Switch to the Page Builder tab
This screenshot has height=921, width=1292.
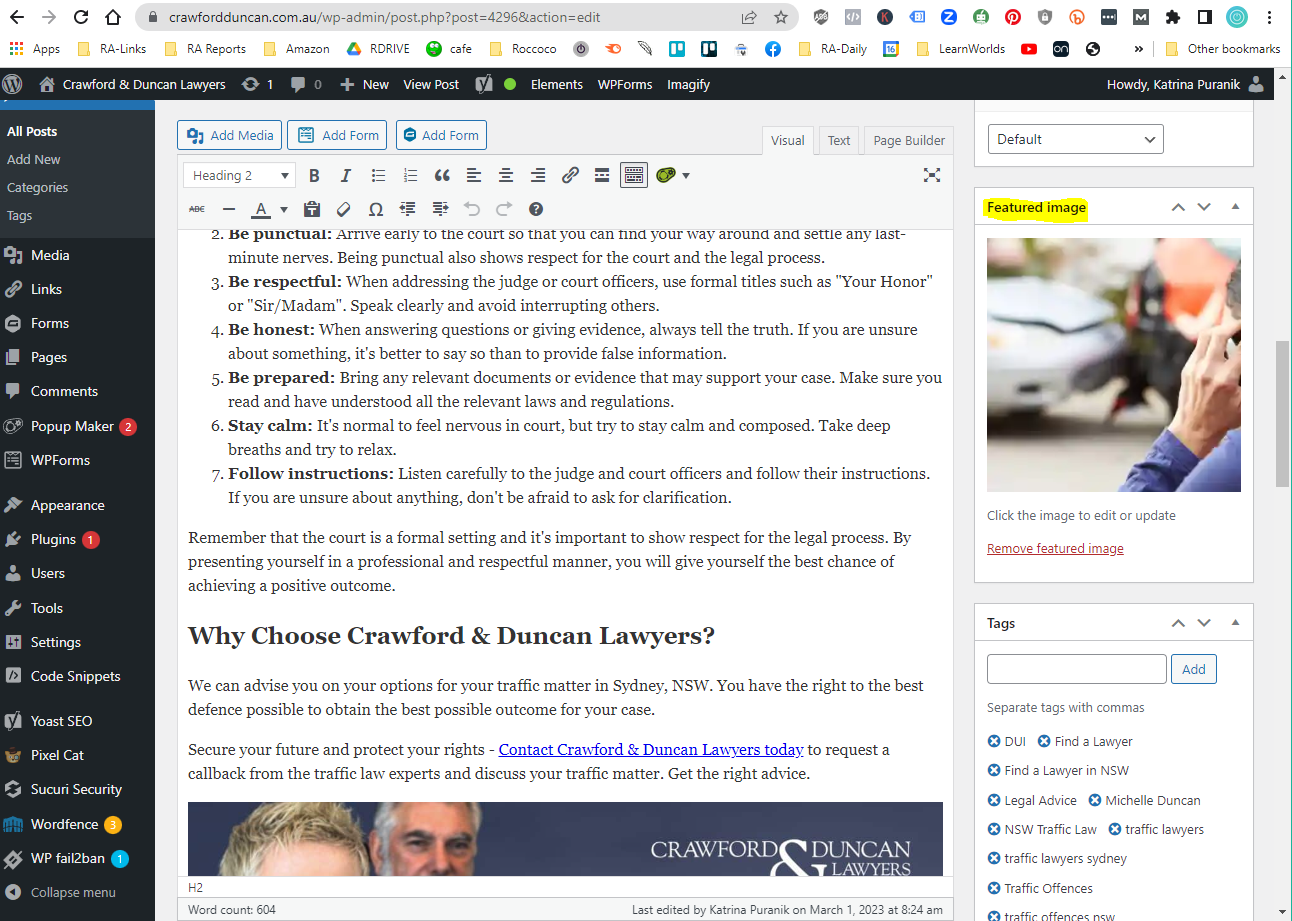pos(907,140)
